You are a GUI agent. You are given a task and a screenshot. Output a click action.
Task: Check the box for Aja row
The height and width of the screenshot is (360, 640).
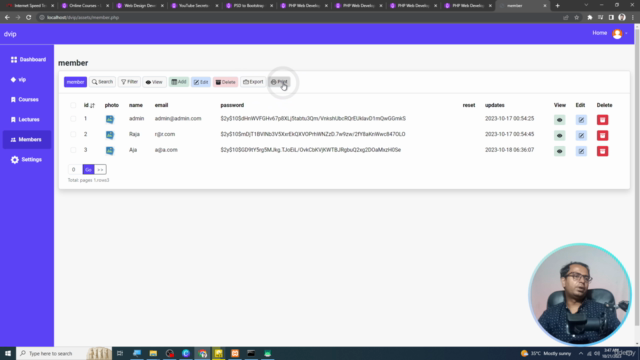tap(73, 150)
